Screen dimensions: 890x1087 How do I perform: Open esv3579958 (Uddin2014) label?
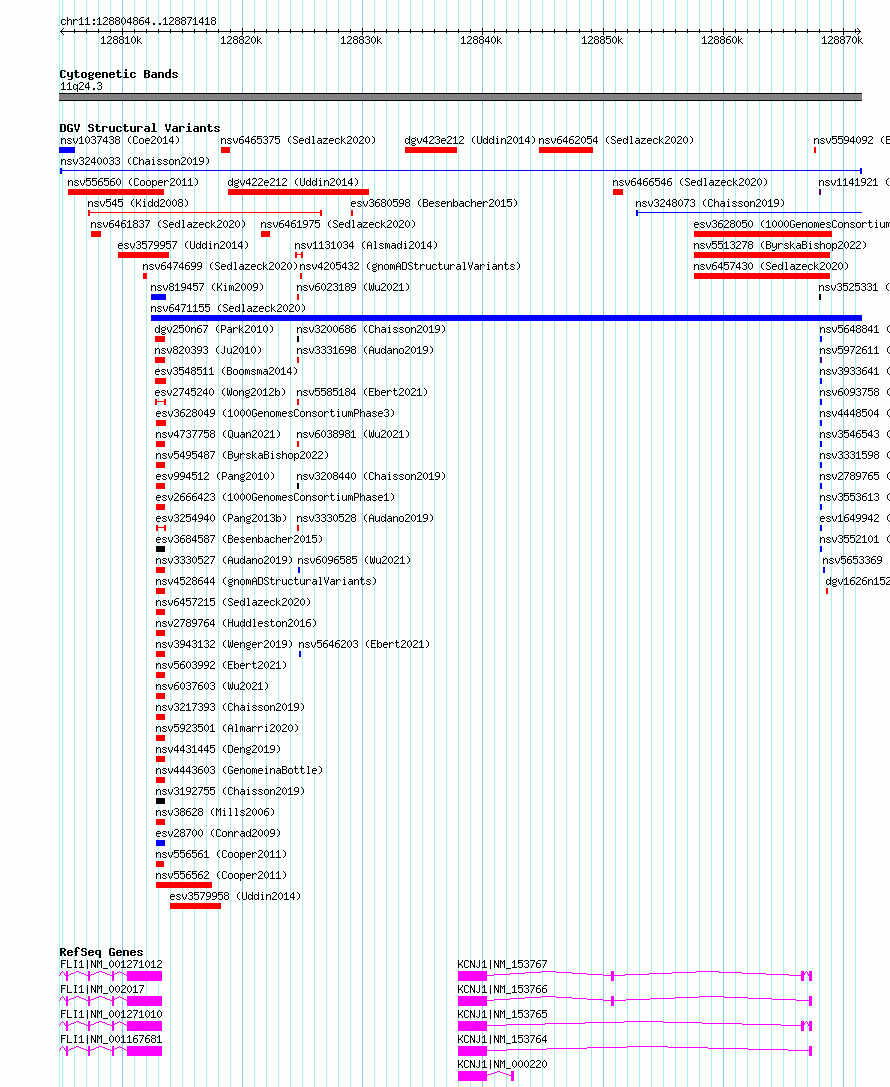pyautogui.click(x=235, y=896)
